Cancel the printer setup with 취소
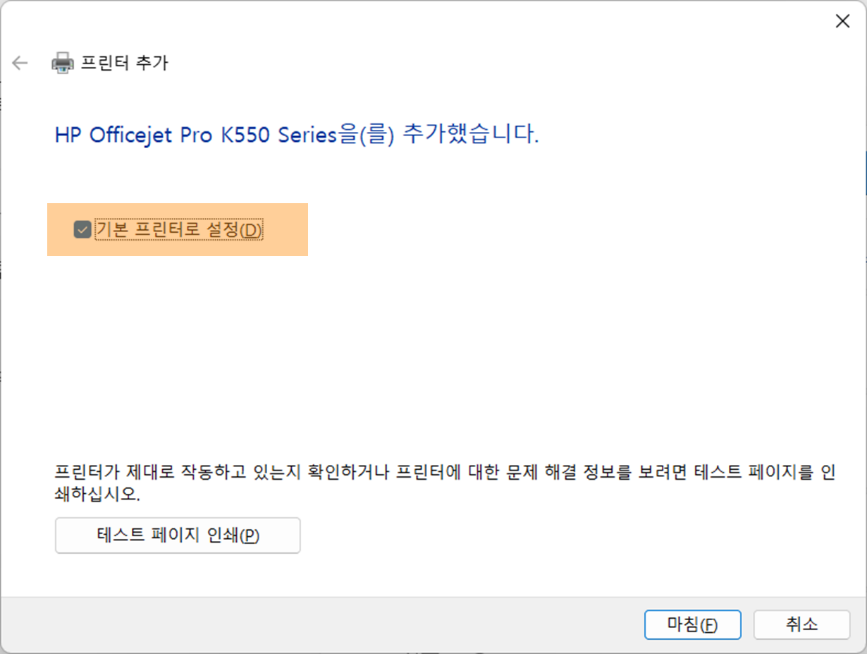The width and height of the screenshot is (867, 654). [801, 625]
